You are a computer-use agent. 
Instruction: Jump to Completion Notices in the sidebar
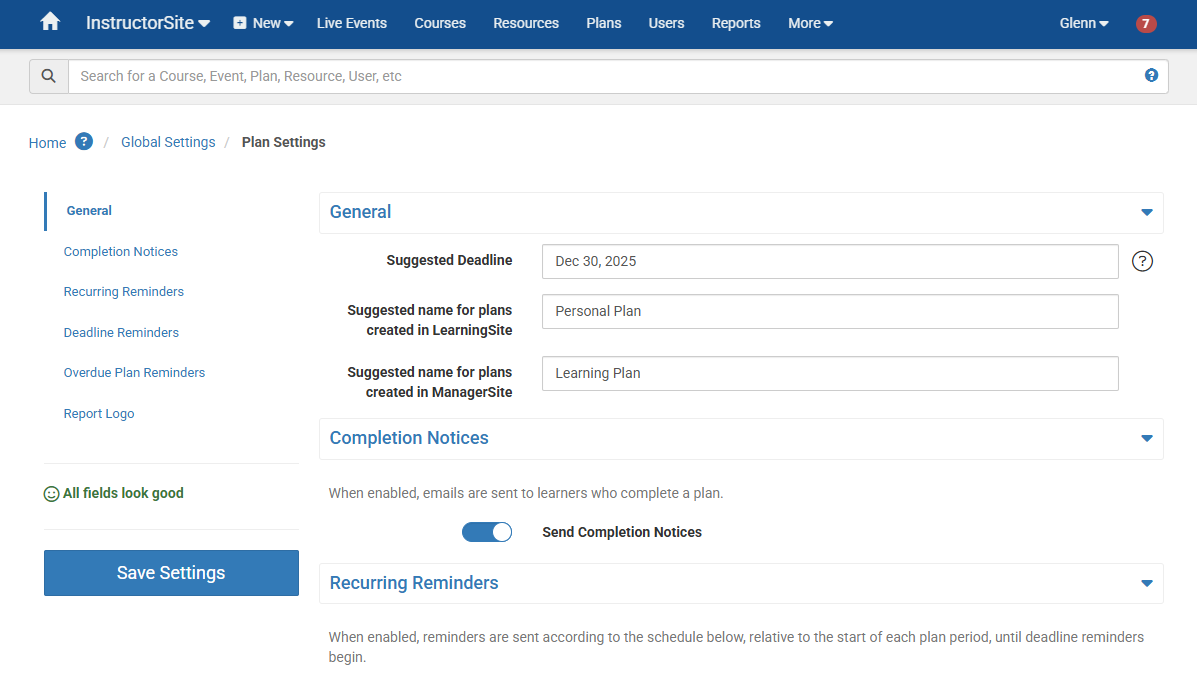point(121,251)
